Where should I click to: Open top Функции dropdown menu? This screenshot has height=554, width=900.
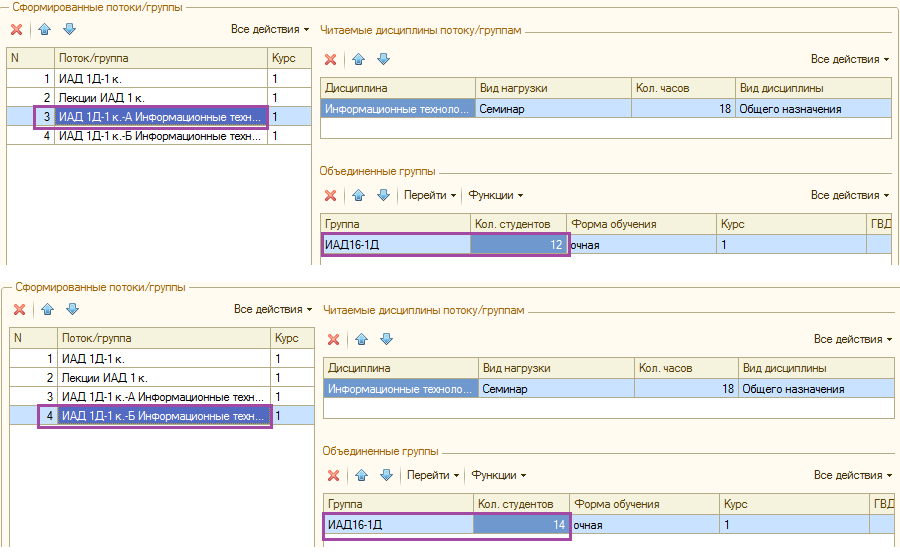[496, 195]
